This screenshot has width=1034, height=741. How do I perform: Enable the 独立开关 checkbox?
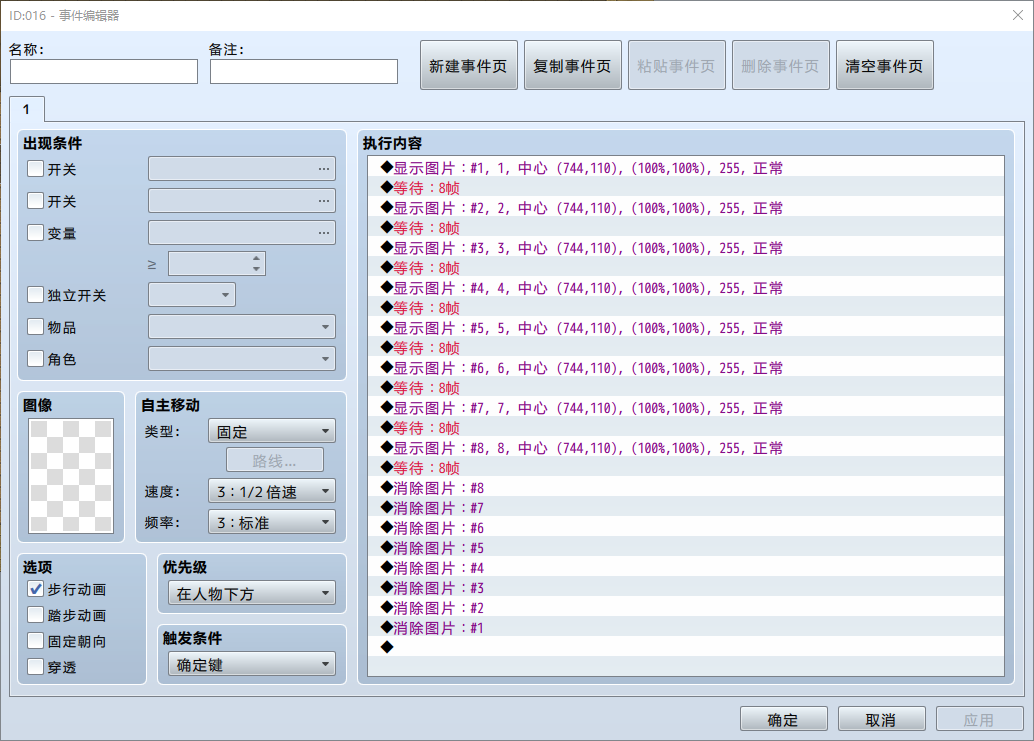pyautogui.click(x=36, y=295)
